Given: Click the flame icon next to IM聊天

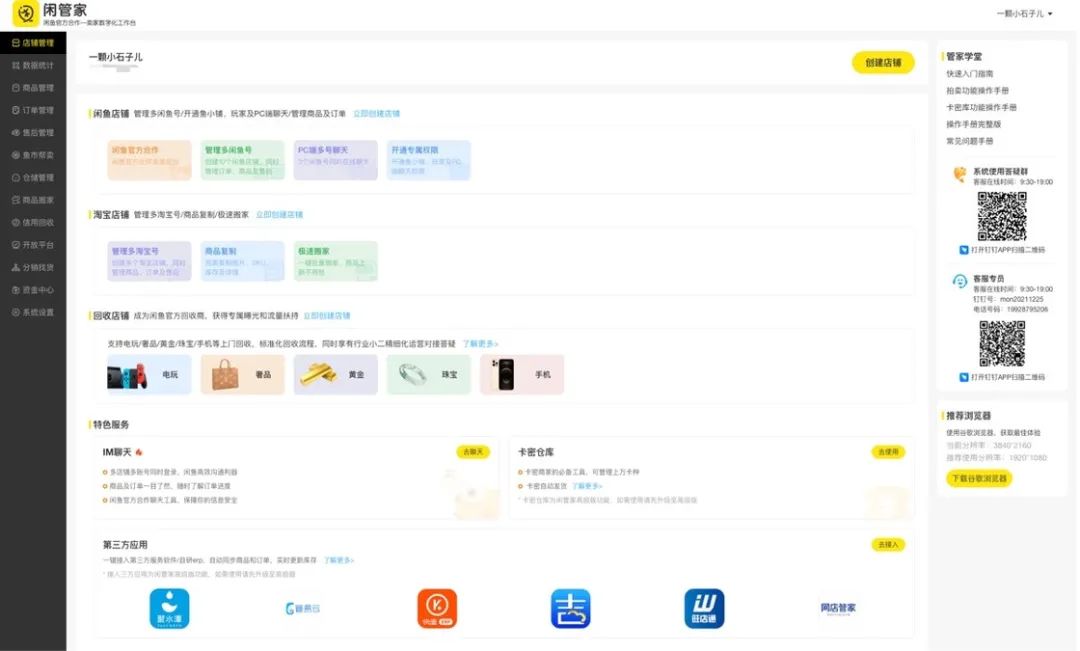Looking at the screenshot, I should click(x=139, y=452).
